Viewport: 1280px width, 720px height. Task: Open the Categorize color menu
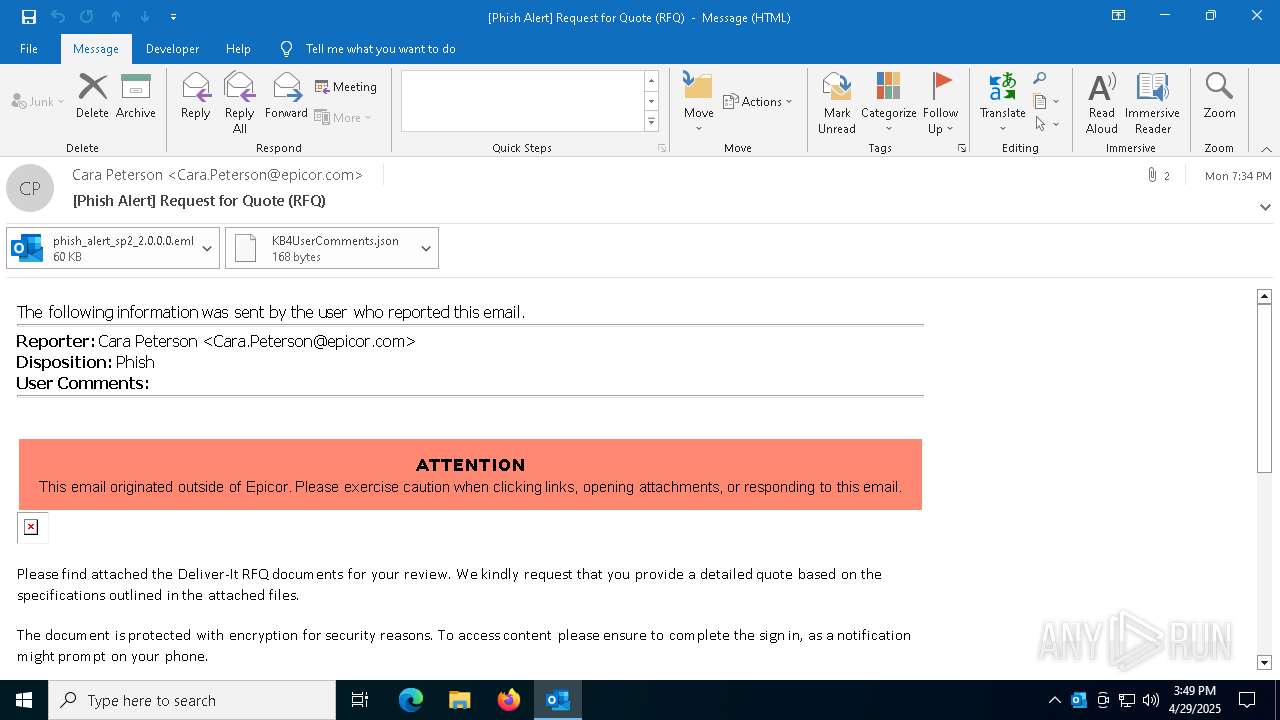888,103
